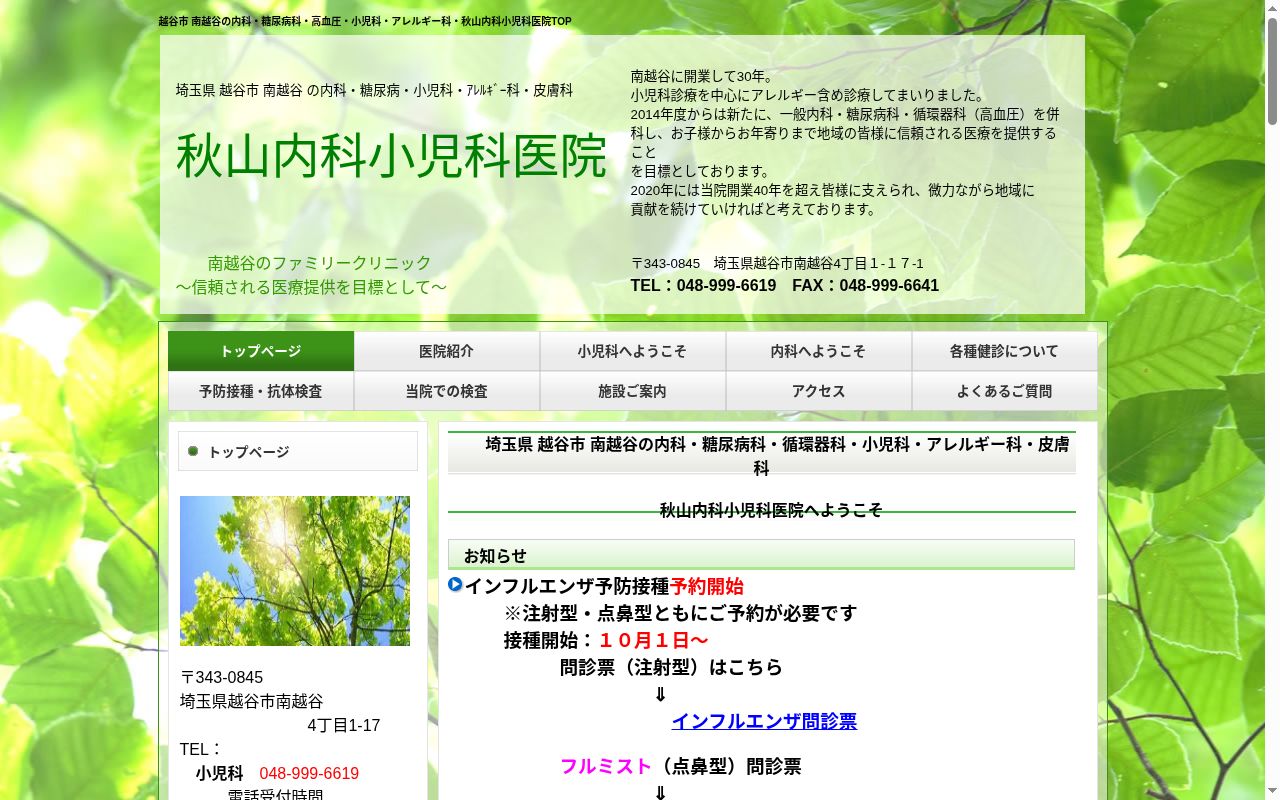Click the 秋山内科小児科医院へようこそ heading

point(771,510)
